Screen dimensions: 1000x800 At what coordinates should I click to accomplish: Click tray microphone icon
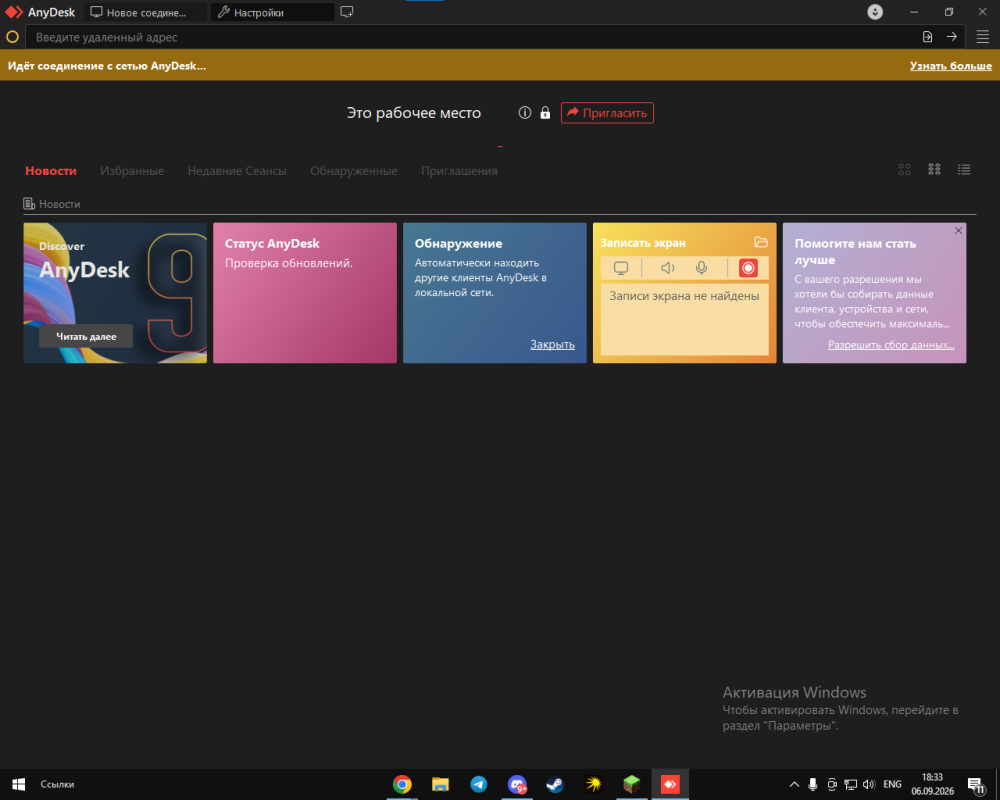pos(812,784)
